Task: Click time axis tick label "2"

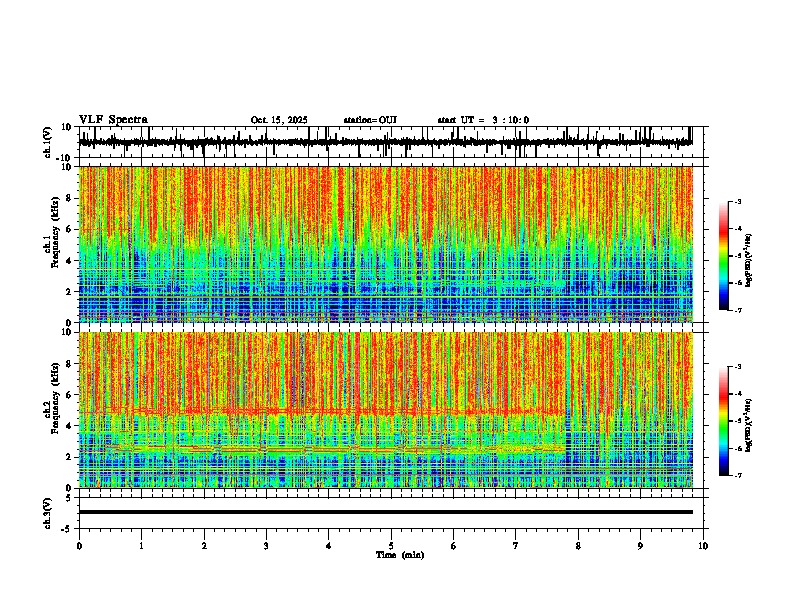Action: (204, 546)
